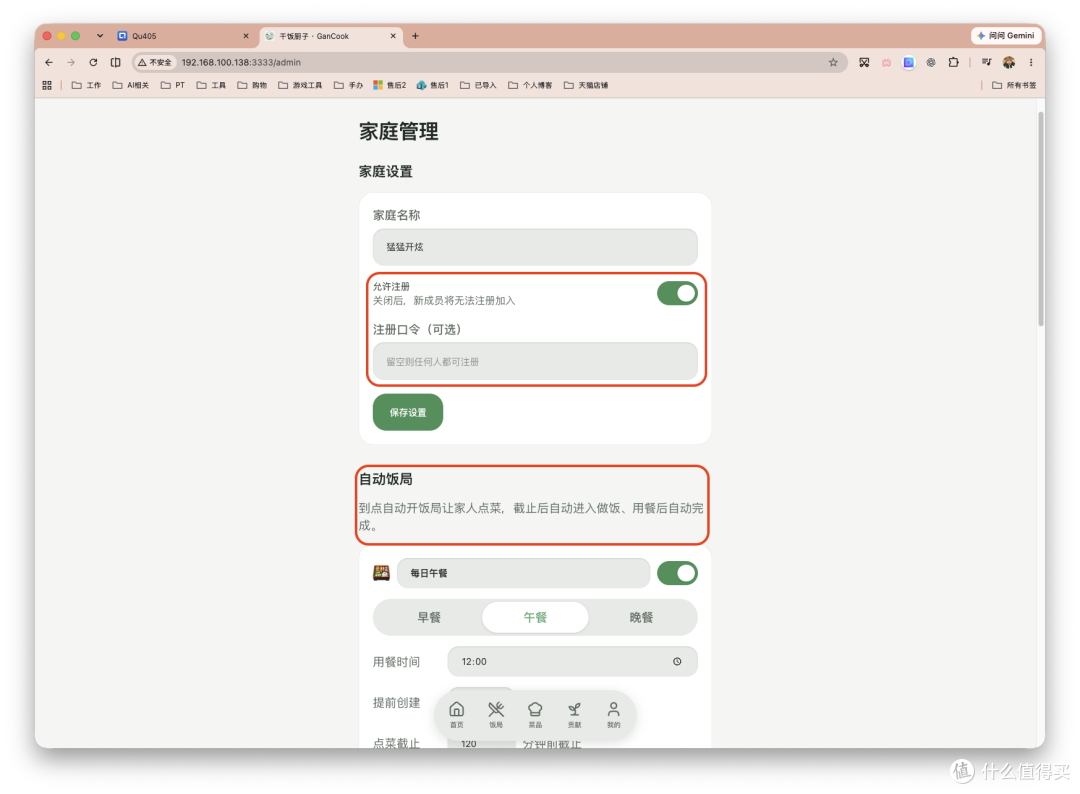The image size is (1080, 794).
Task: Click the pink extension icon in toolbar
Action: [x=886, y=62]
